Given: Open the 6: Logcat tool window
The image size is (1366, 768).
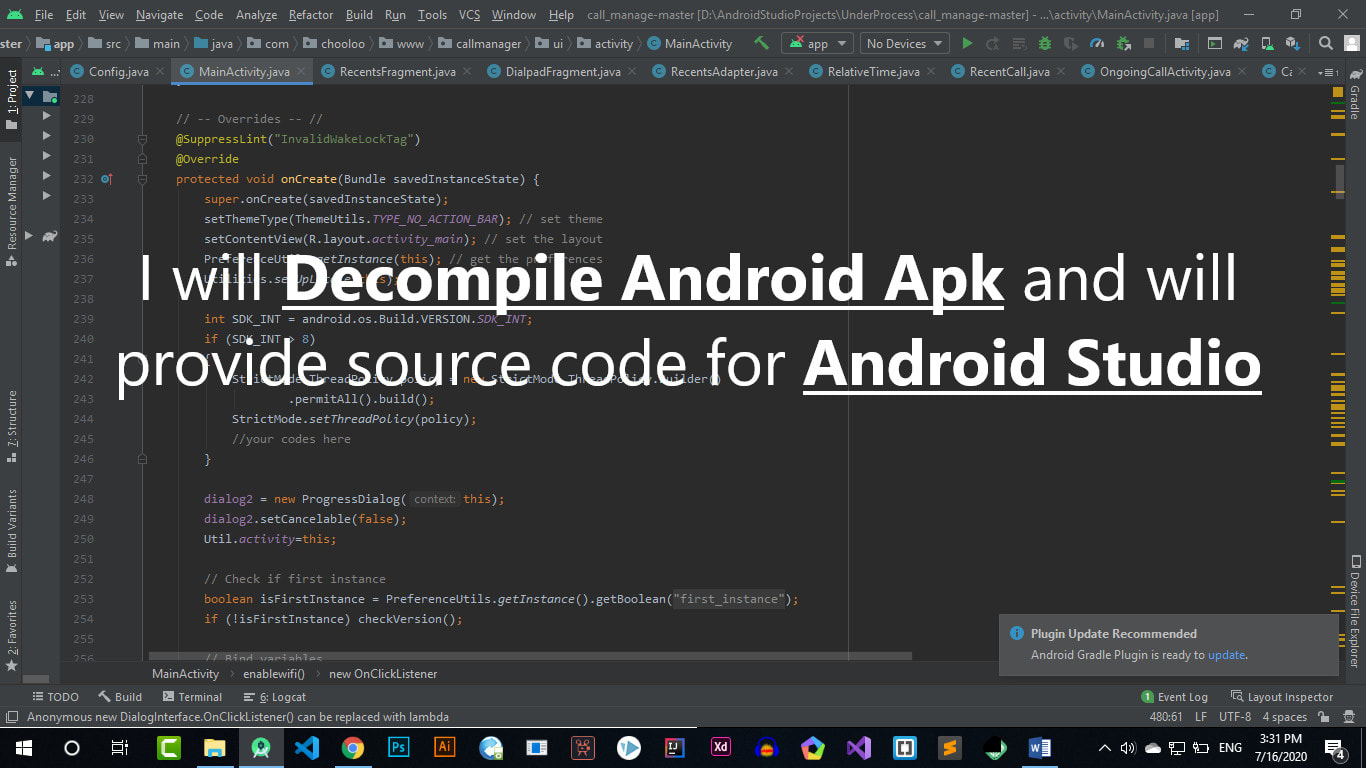Looking at the screenshot, I should coord(274,697).
